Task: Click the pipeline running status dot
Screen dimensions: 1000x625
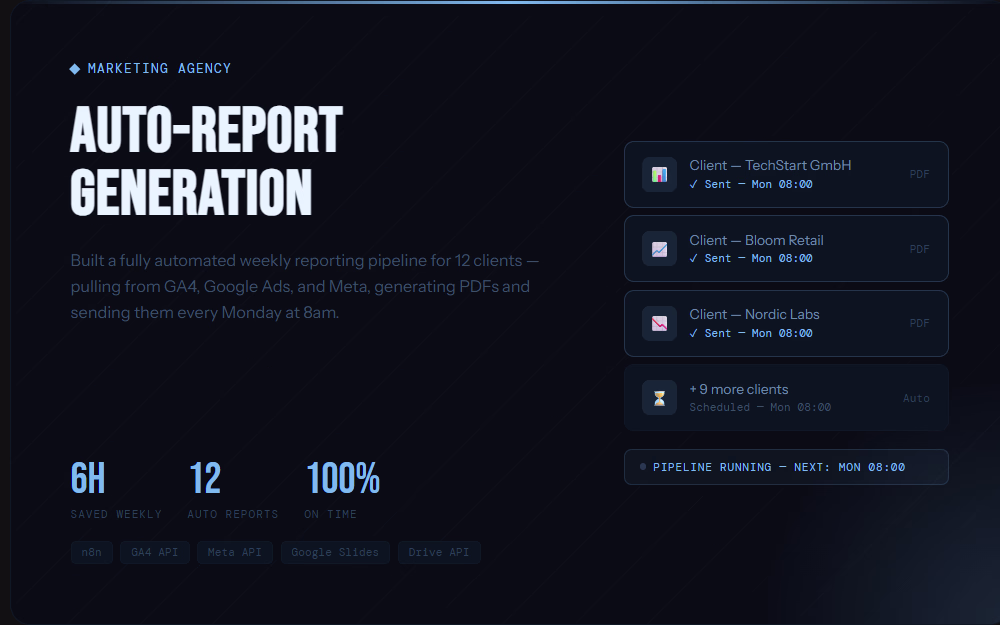Action: (643, 467)
